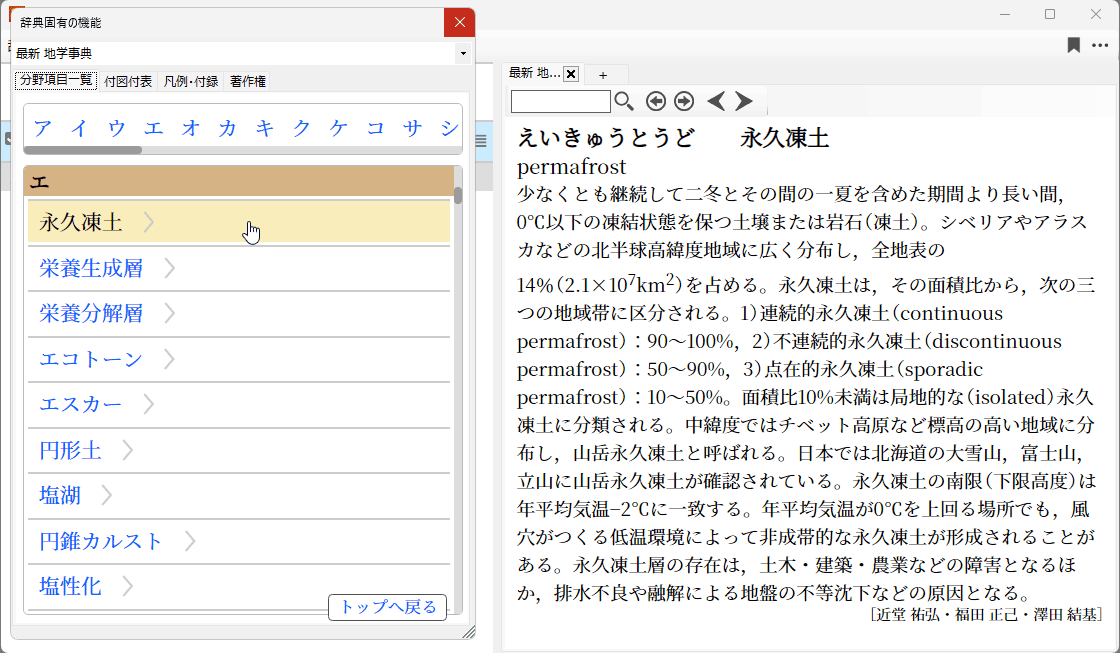Add a new tab with plus button
The width and height of the screenshot is (1120, 653).
tap(603, 74)
